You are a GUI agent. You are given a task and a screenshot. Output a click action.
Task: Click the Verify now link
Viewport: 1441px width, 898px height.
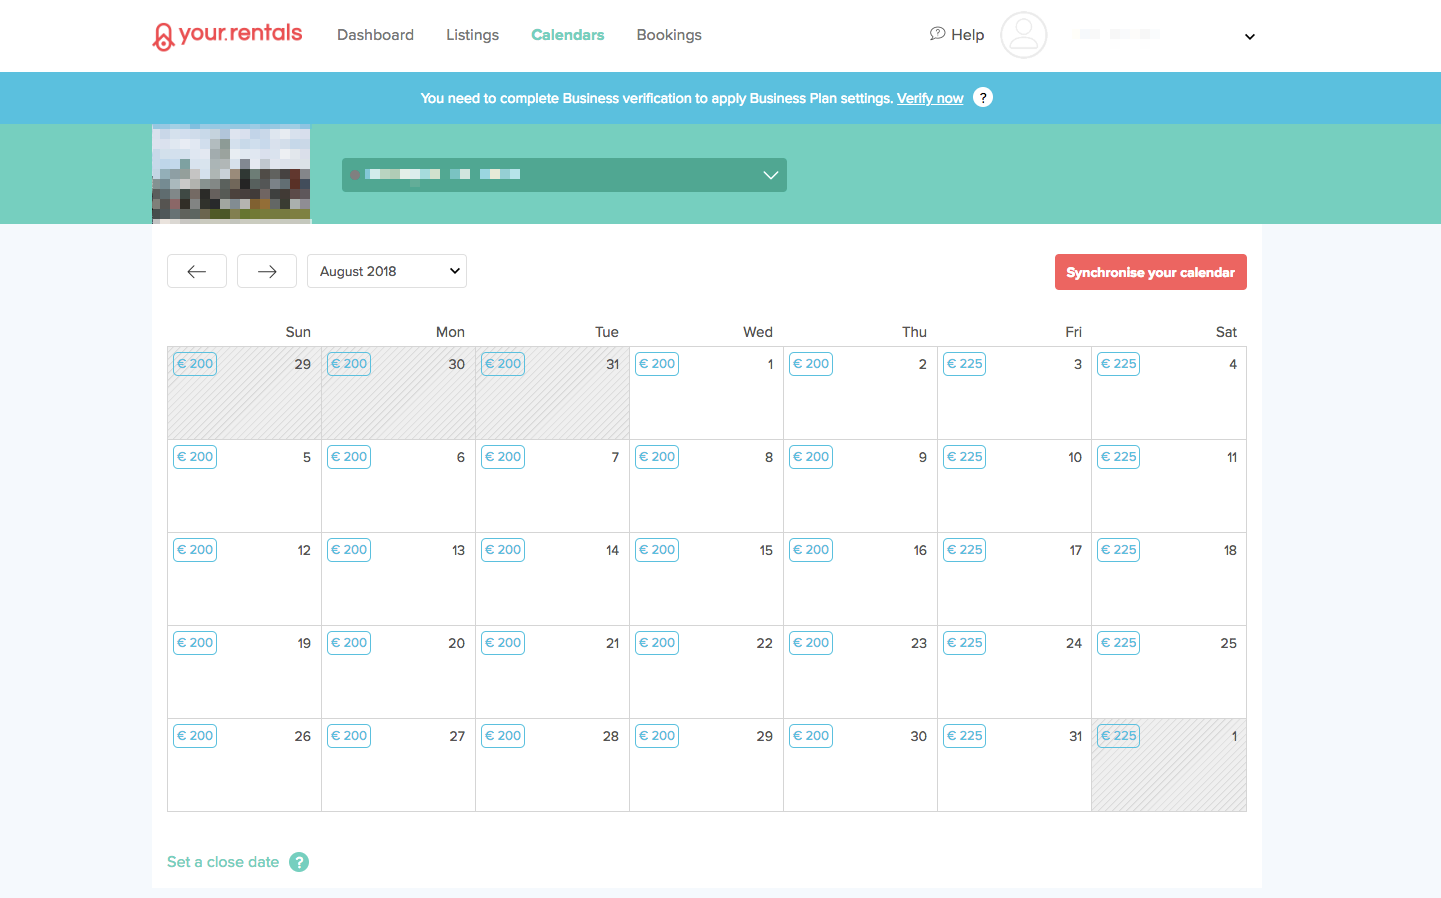930,98
